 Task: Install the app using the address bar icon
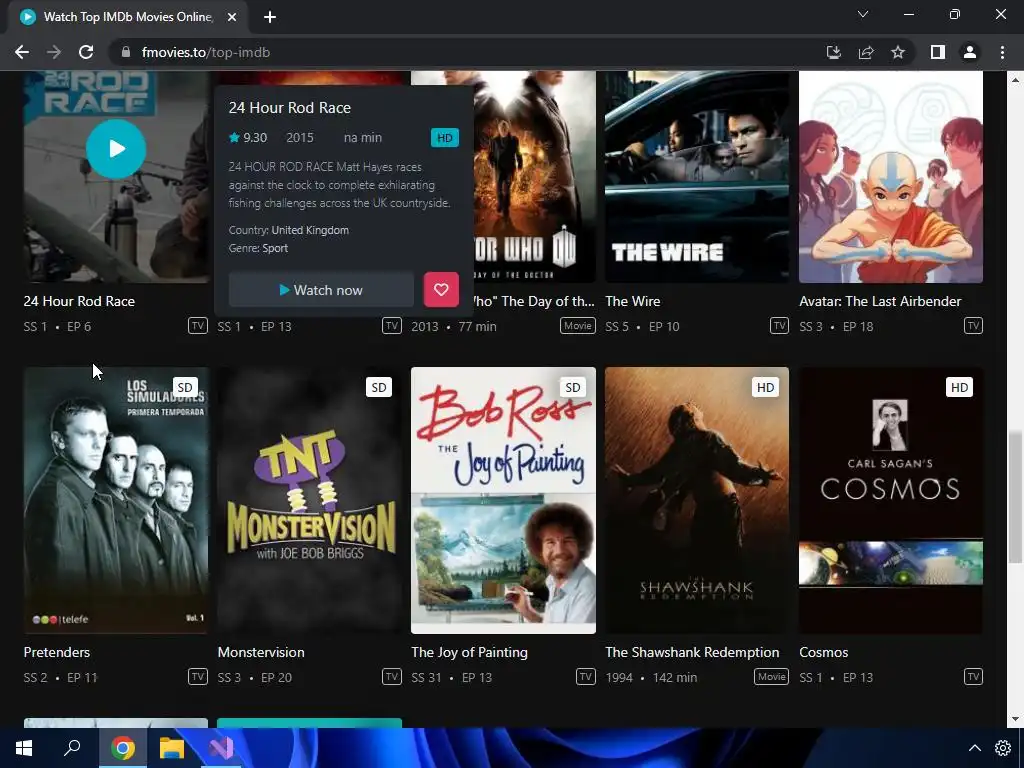[x=833, y=52]
